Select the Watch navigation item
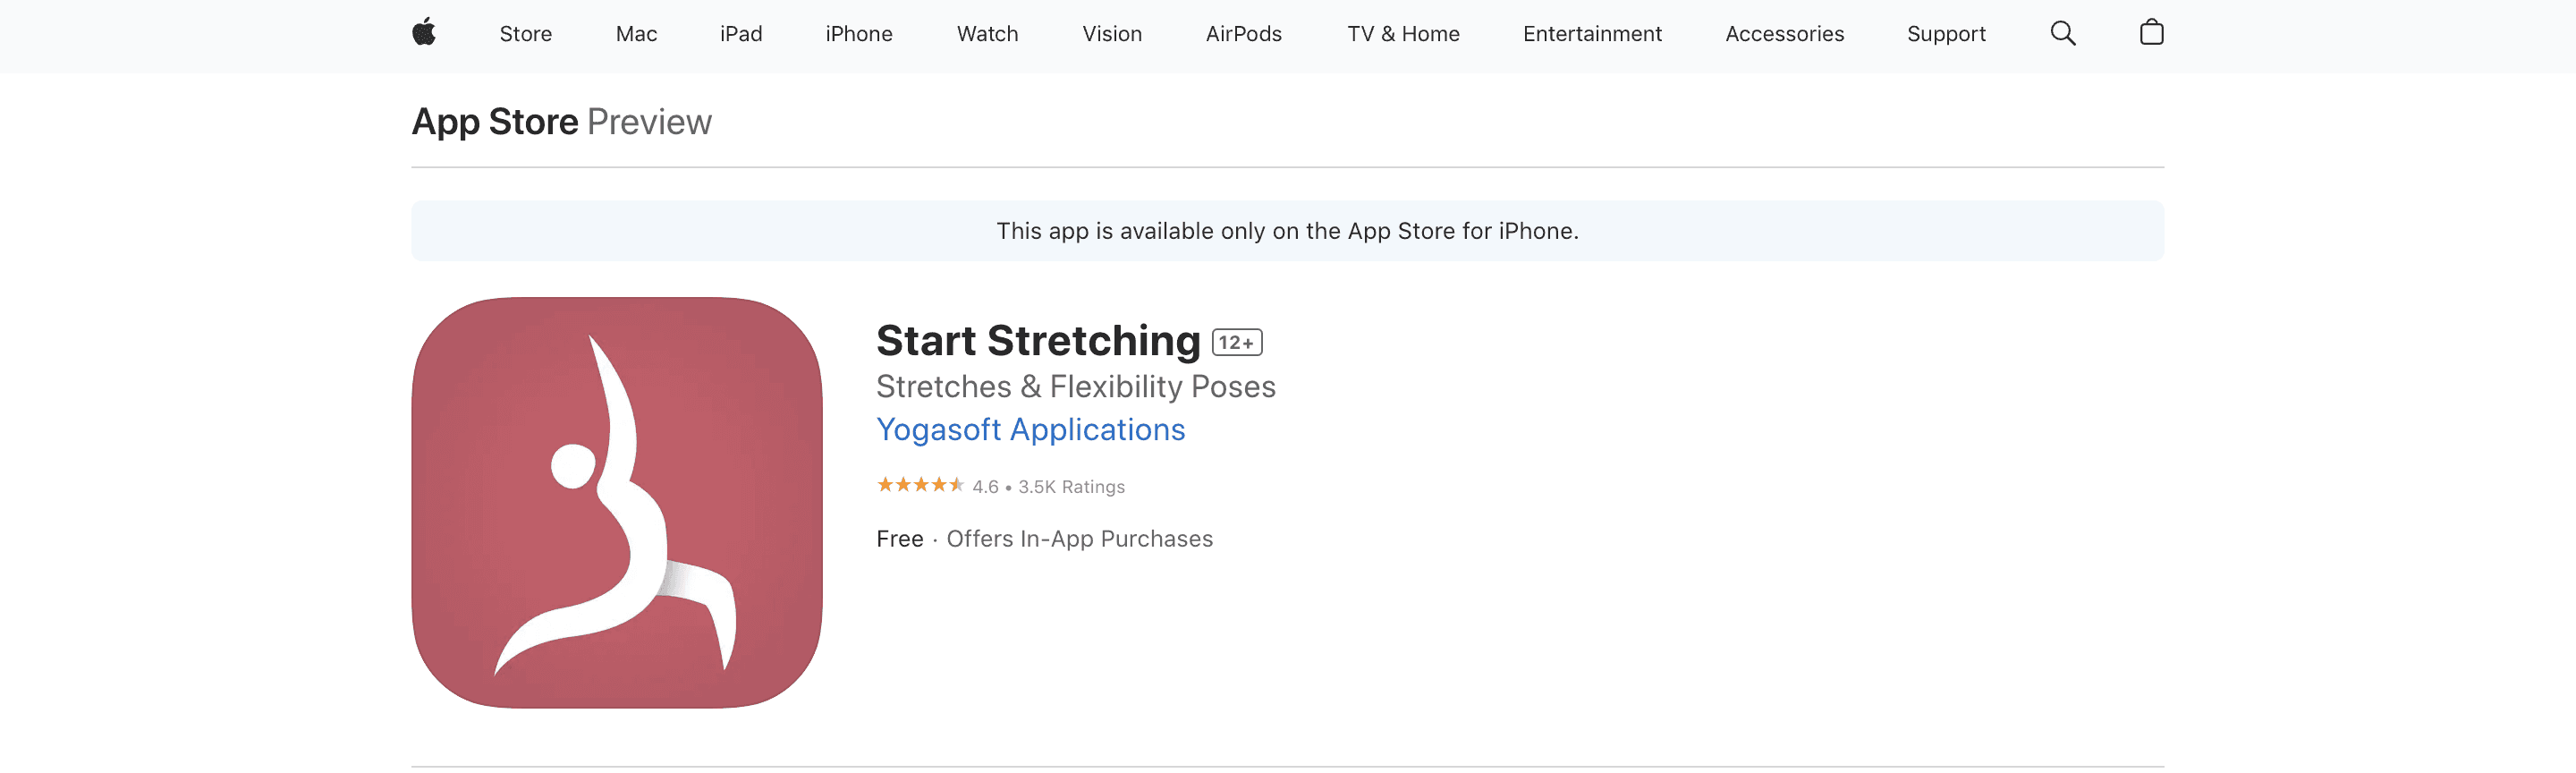This screenshot has width=2576, height=773. pos(987,33)
